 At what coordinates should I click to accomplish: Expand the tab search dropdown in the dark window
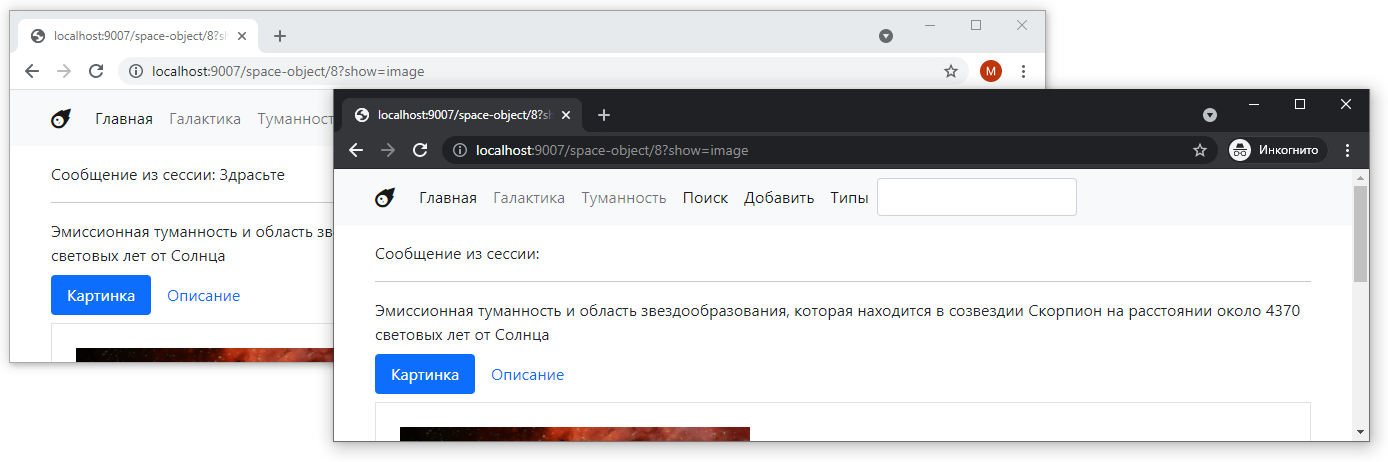tap(1210, 115)
